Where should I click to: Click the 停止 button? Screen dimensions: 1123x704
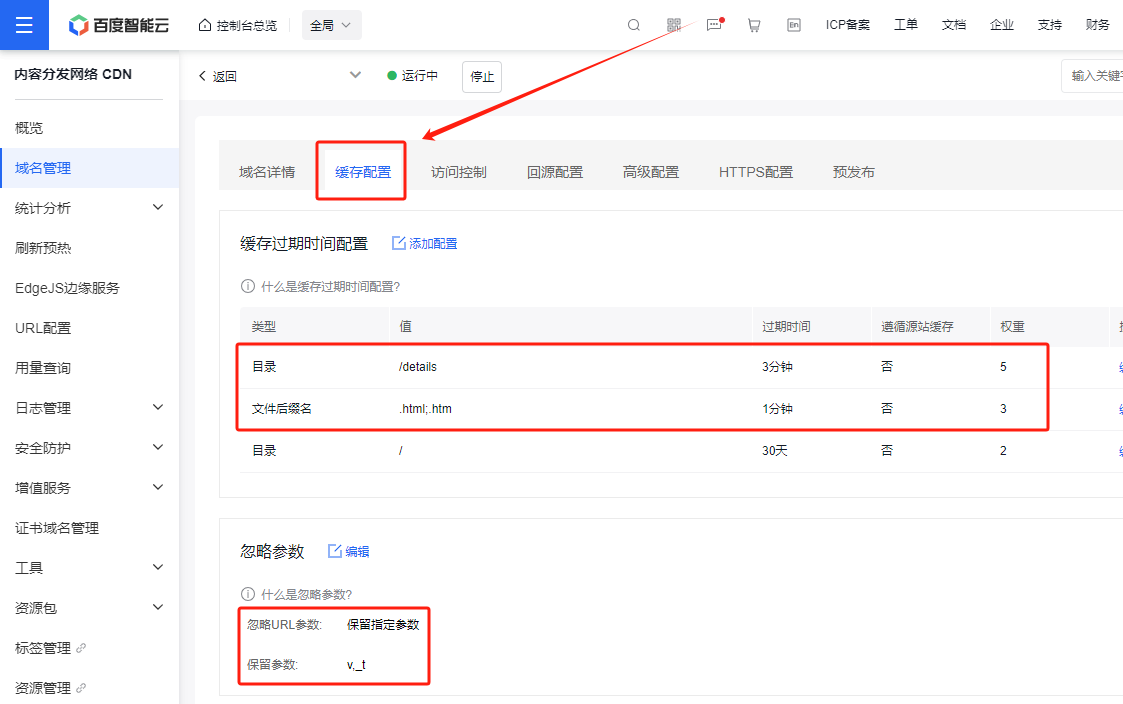(x=482, y=76)
